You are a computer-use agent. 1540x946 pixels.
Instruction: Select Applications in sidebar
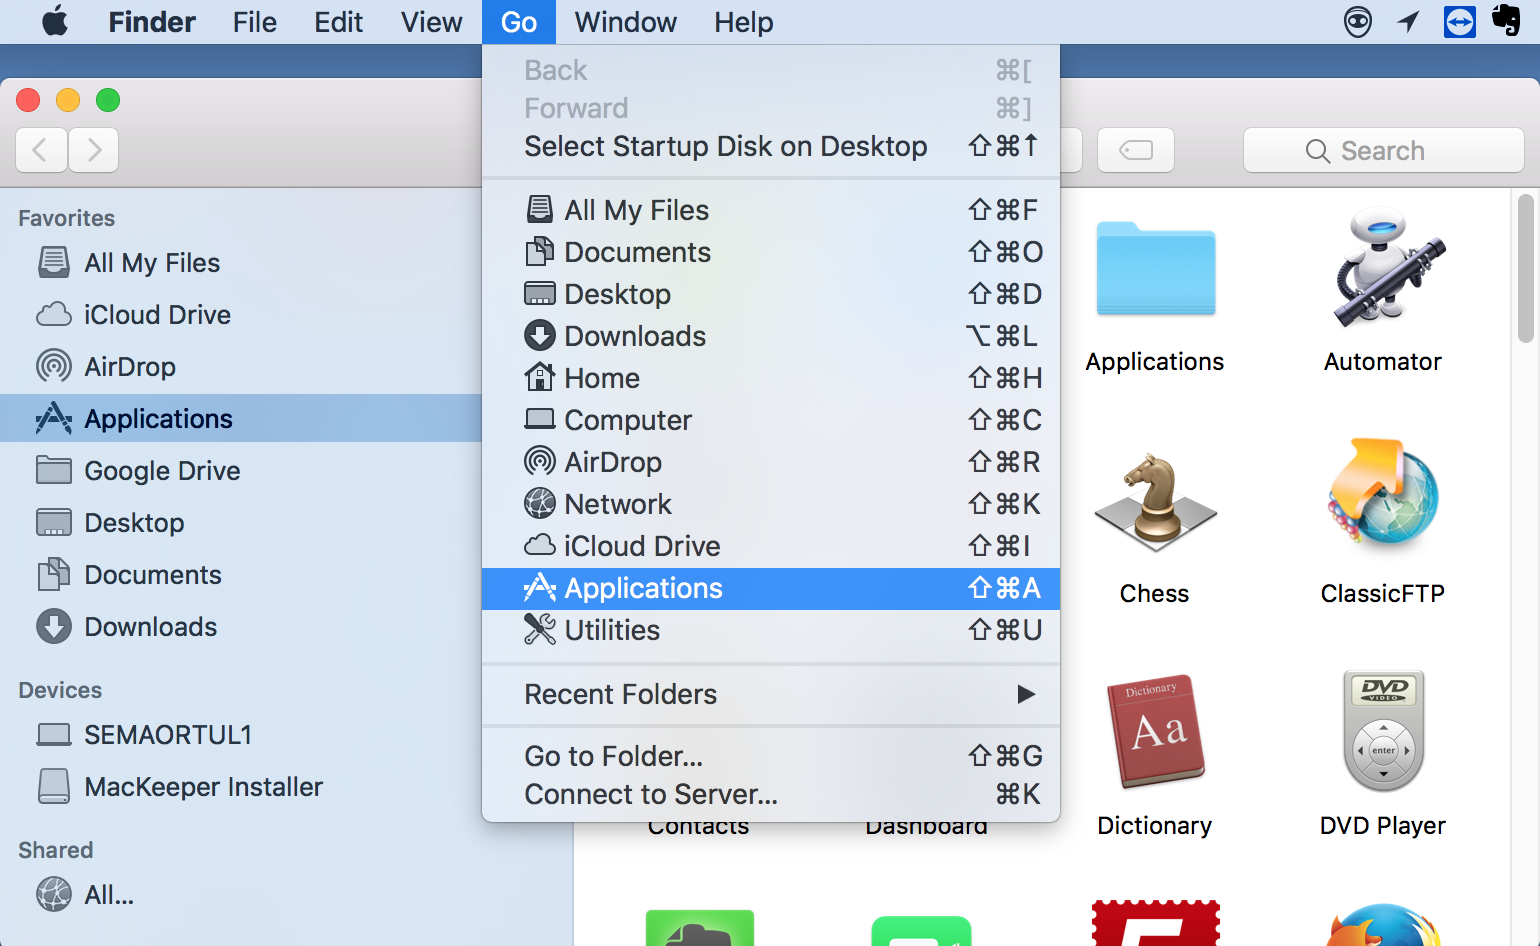241,418
